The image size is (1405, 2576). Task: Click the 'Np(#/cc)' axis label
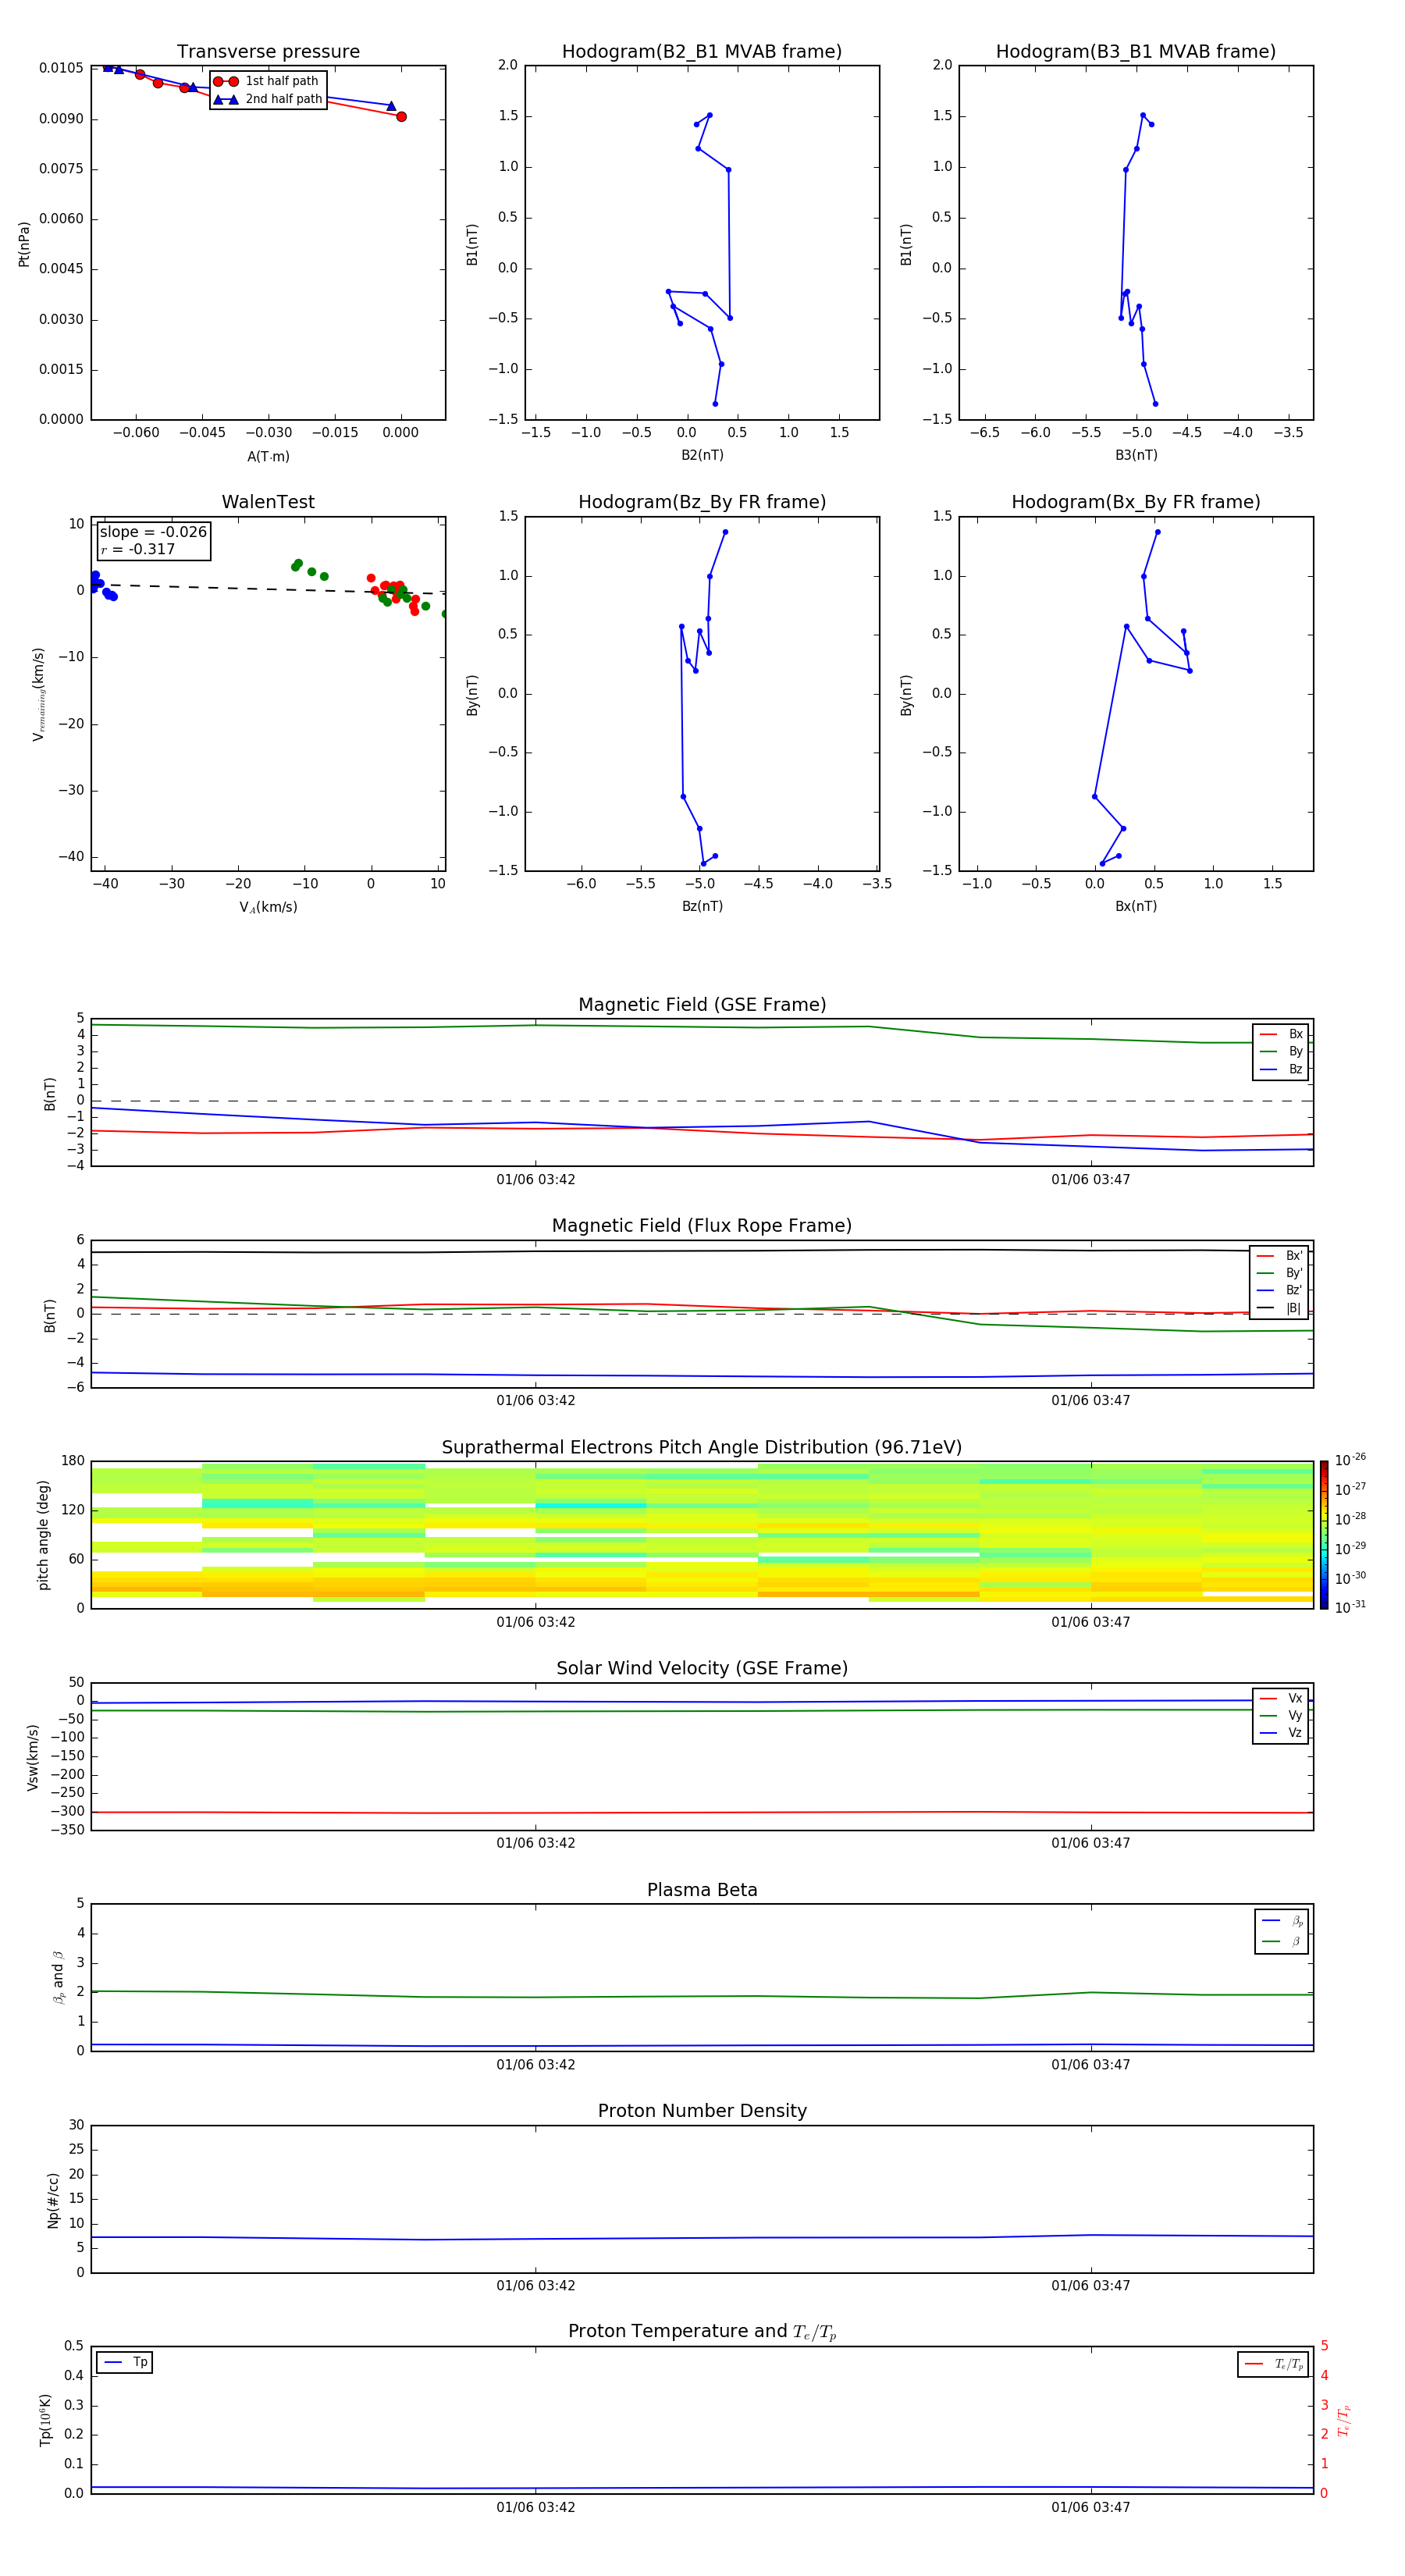[x=53, y=2199]
